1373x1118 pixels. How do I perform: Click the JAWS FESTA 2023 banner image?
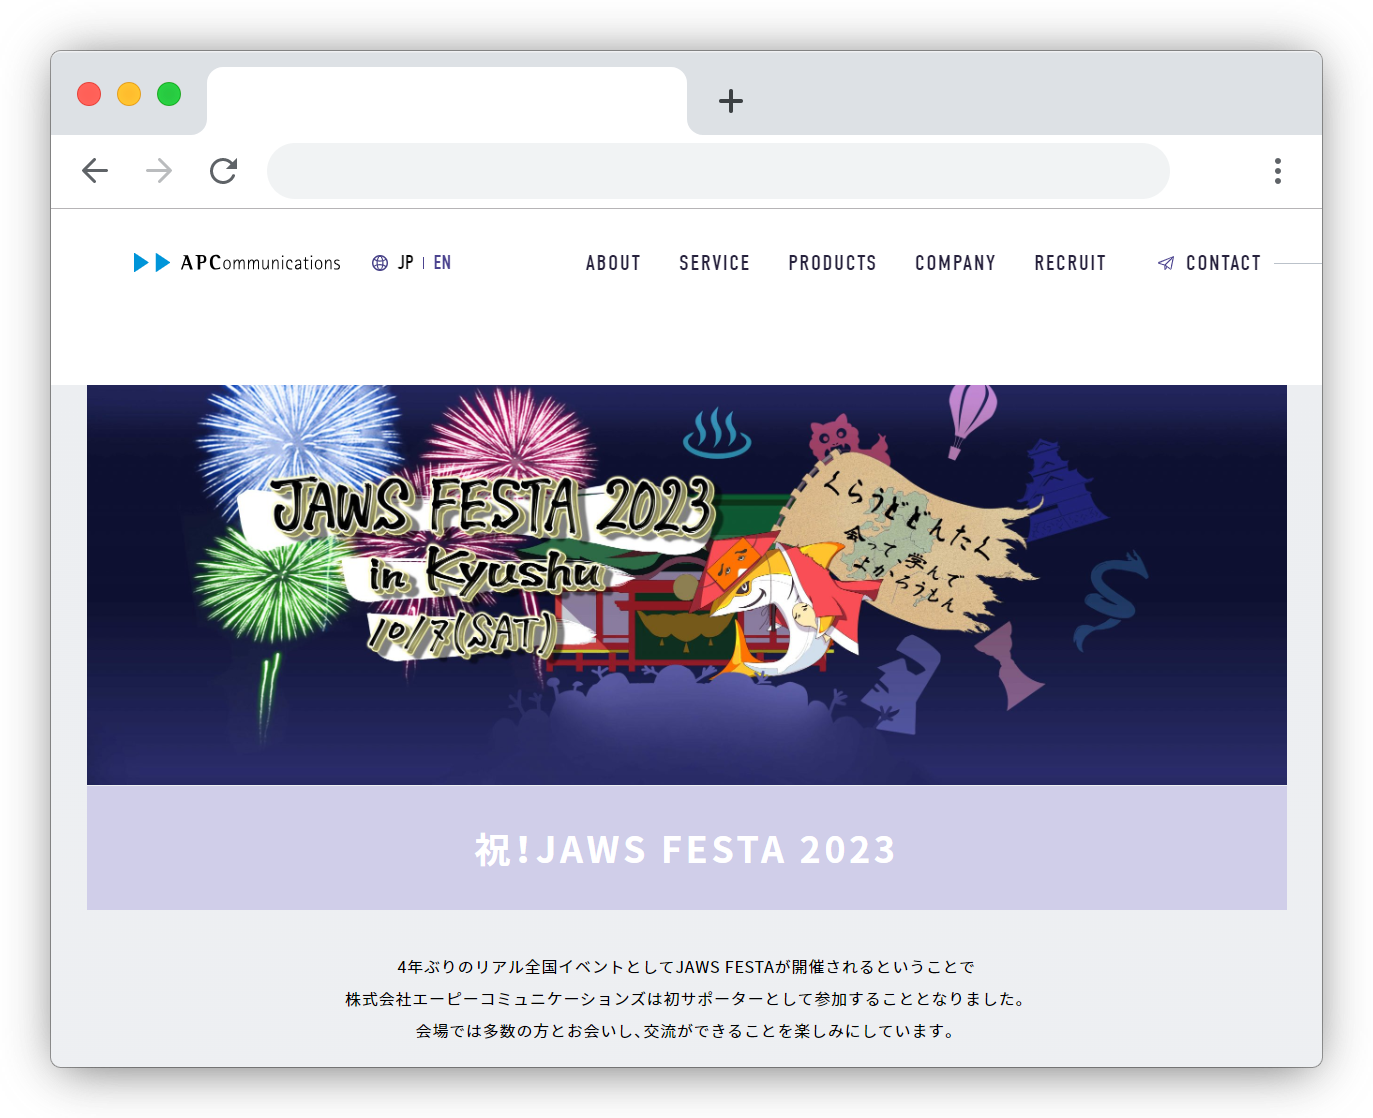(x=687, y=585)
